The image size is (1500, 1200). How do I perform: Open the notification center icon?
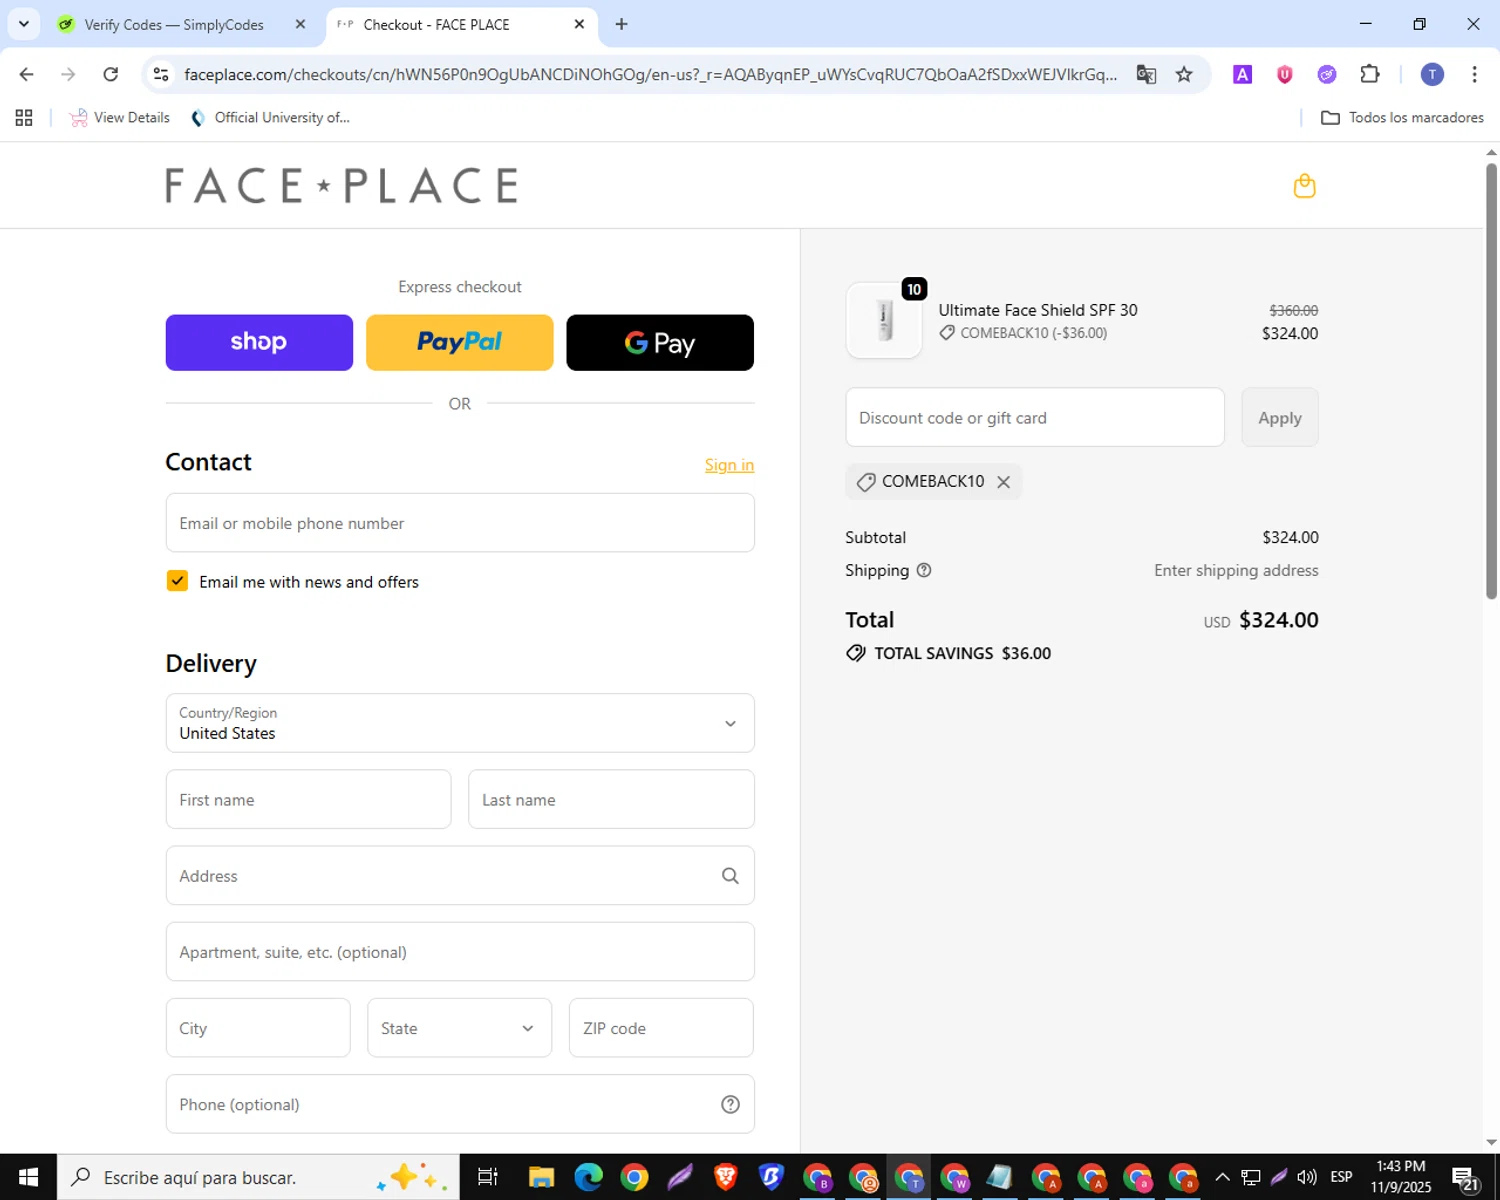(x=1466, y=1178)
